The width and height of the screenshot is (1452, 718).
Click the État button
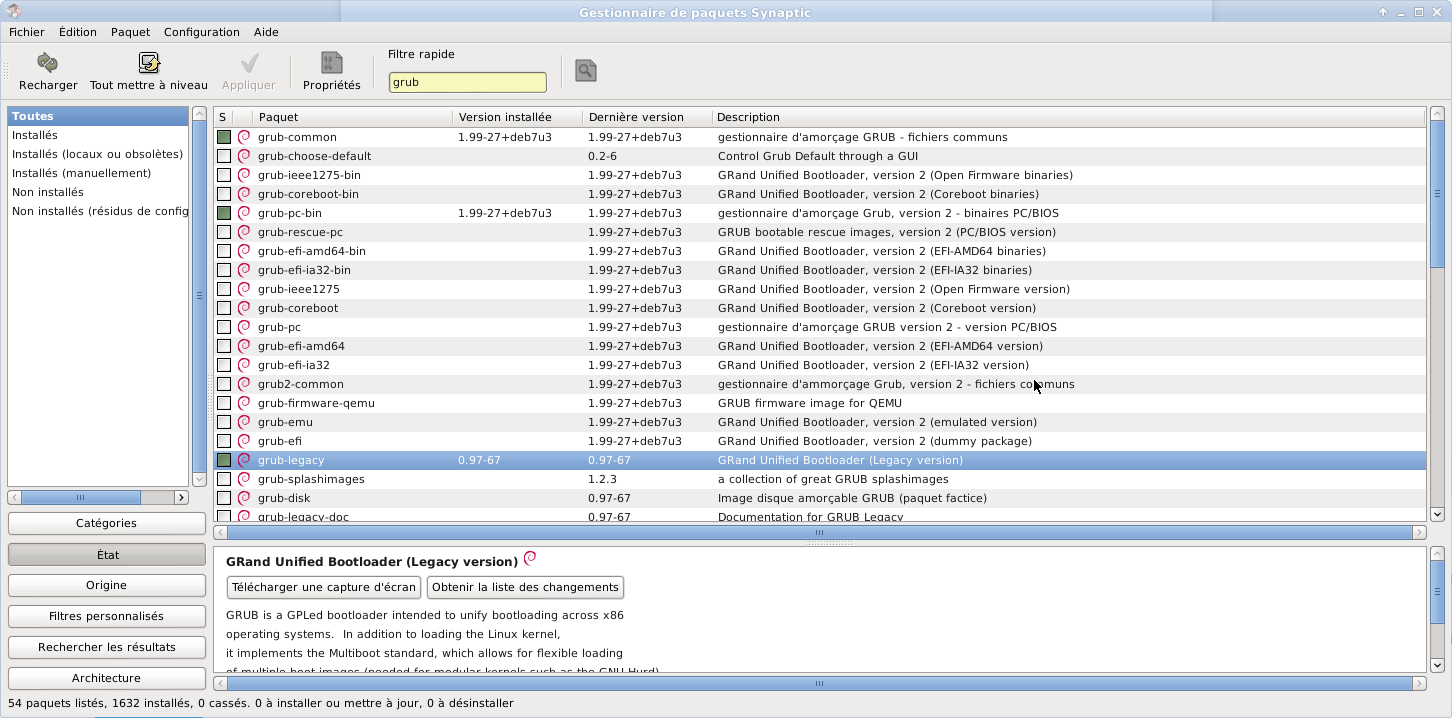point(106,554)
